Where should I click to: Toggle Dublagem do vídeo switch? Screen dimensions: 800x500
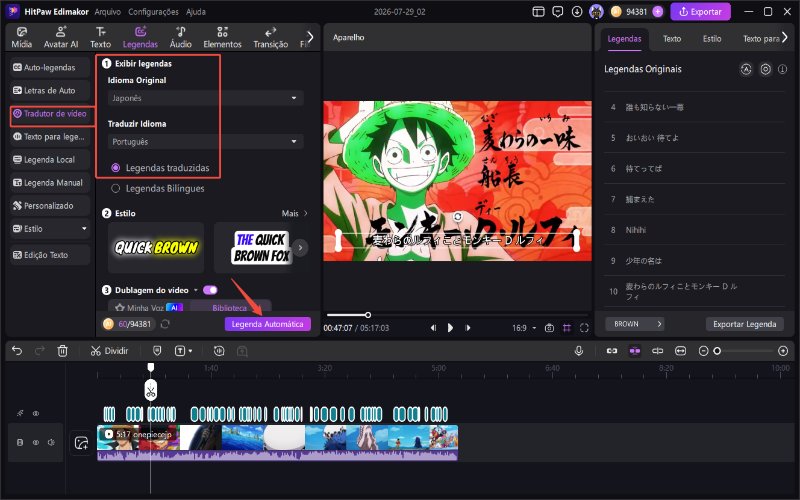[x=210, y=290]
